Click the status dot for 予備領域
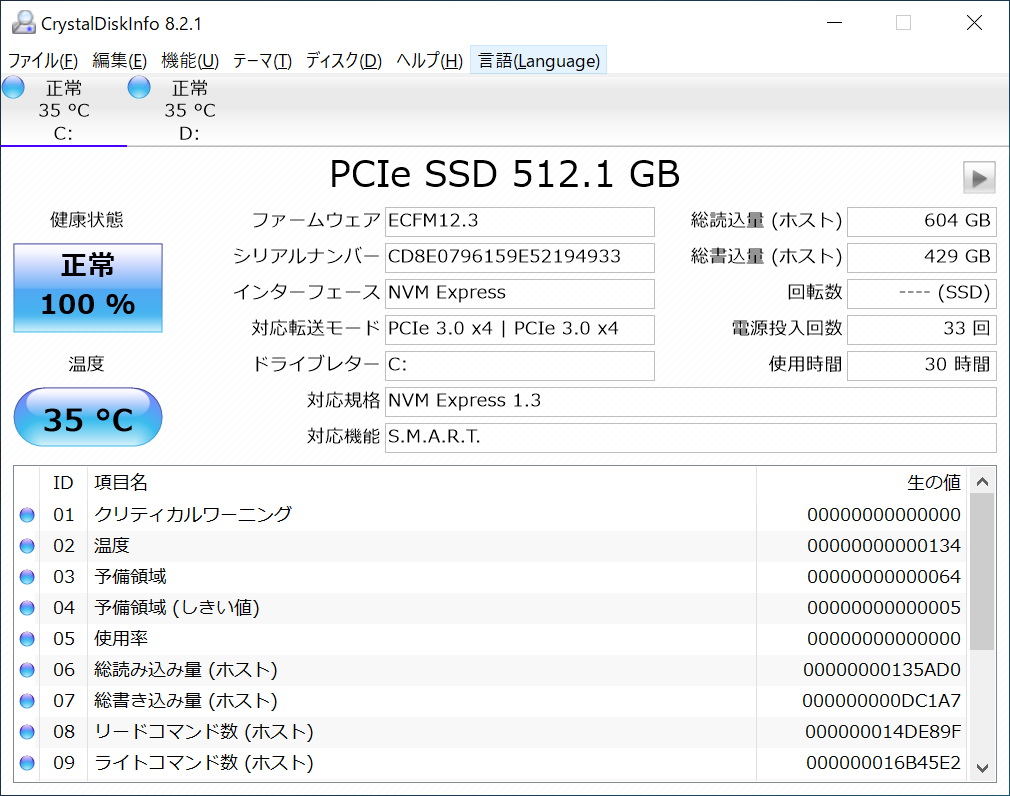Viewport: 1010px width, 796px height. pyautogui.click(x=27, y=576)
